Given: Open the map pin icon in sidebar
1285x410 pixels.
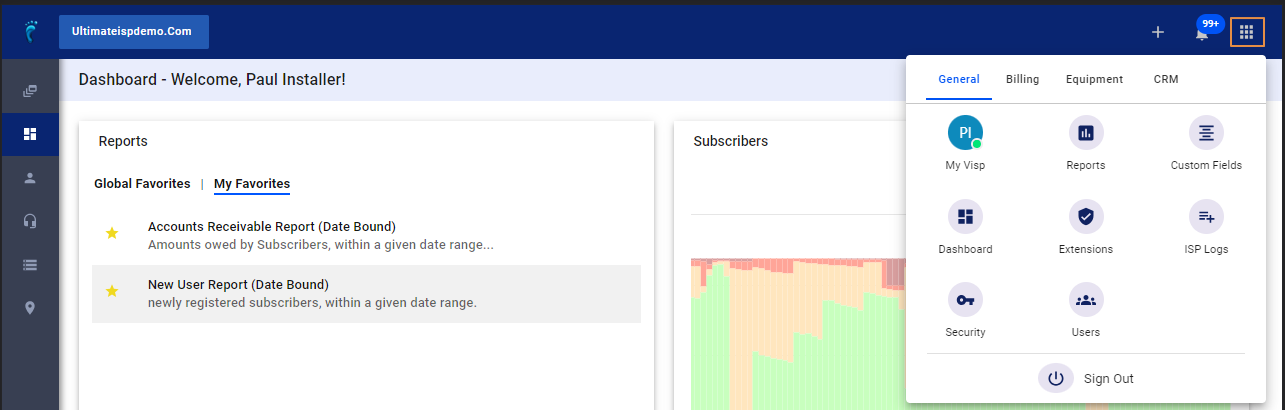Looking at the screenshot, I should point(30,308).
